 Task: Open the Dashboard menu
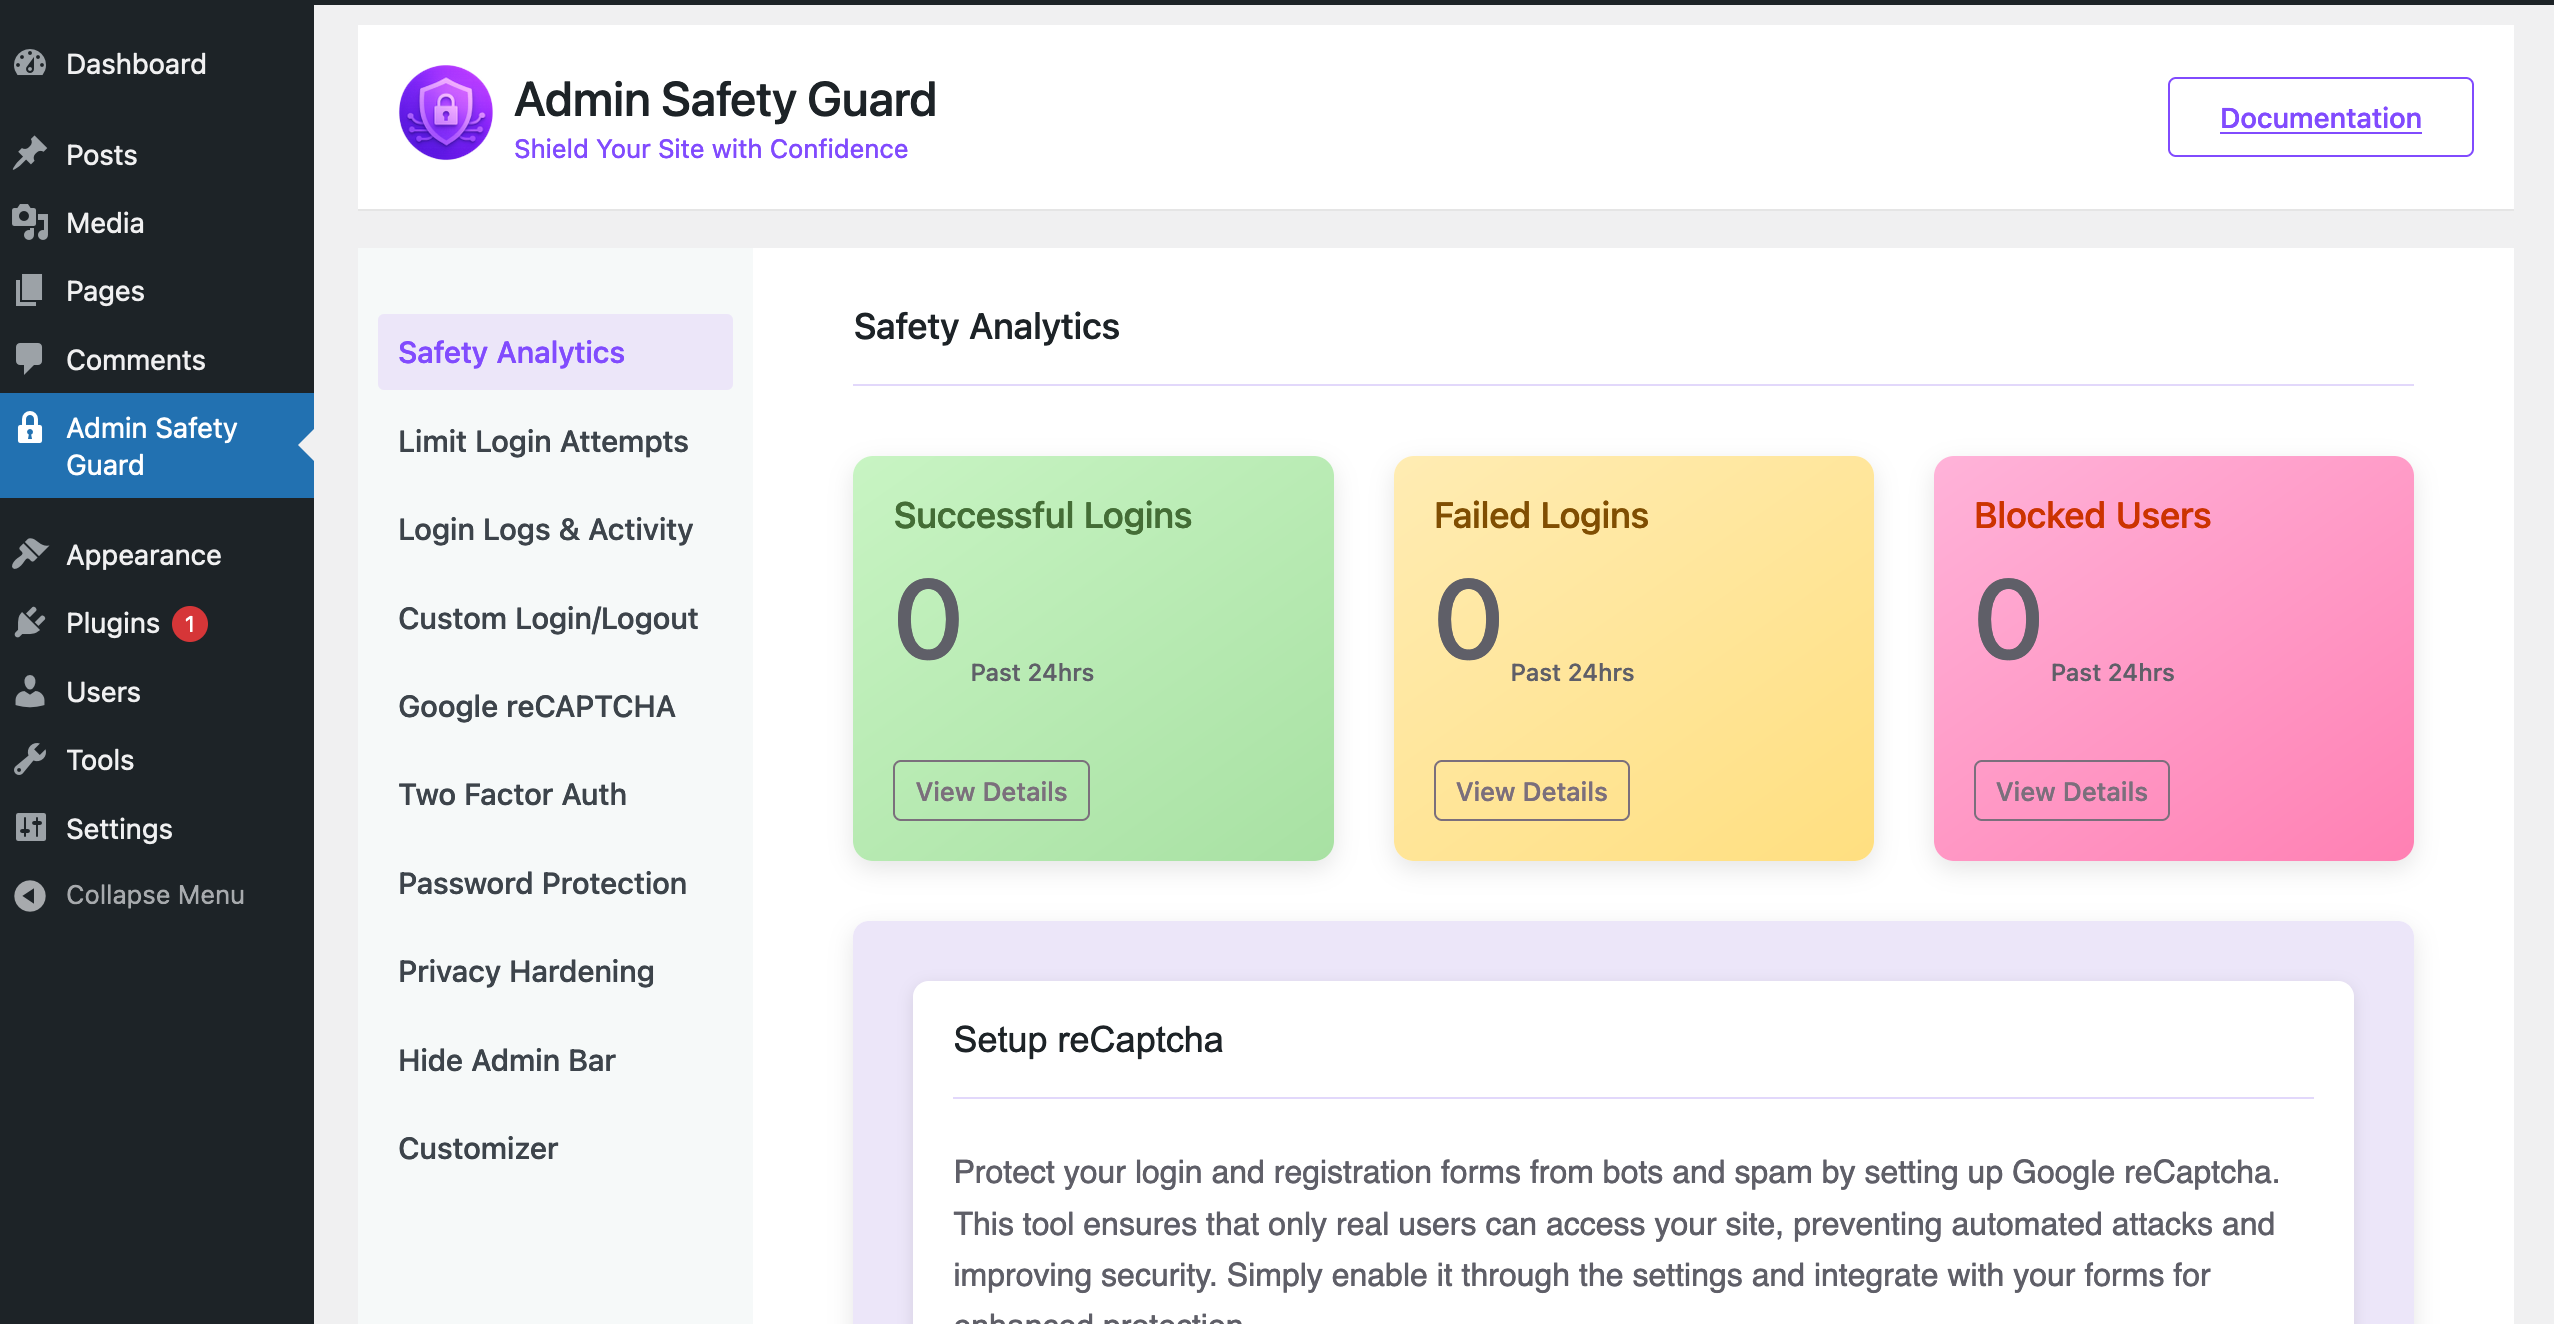point(157,64)
